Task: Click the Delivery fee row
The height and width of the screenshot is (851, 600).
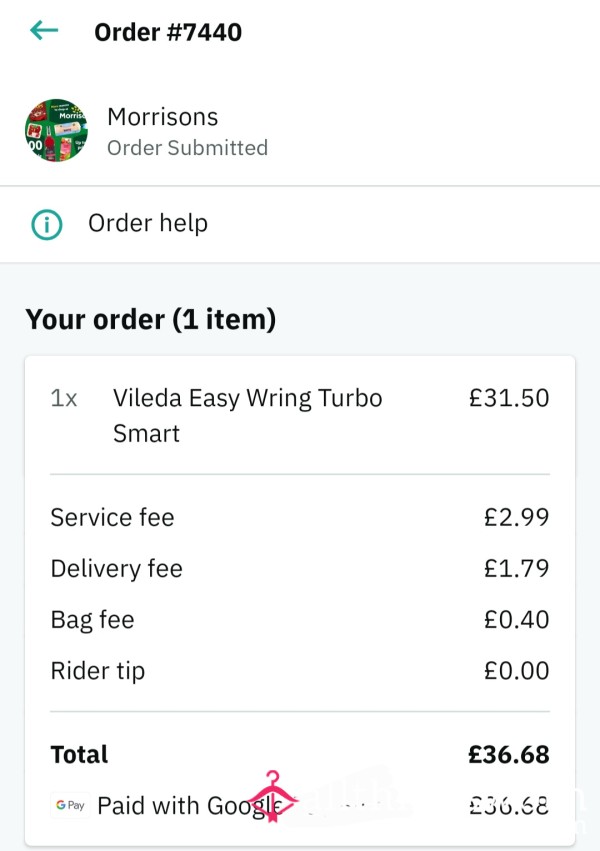Action: (300, 568)
